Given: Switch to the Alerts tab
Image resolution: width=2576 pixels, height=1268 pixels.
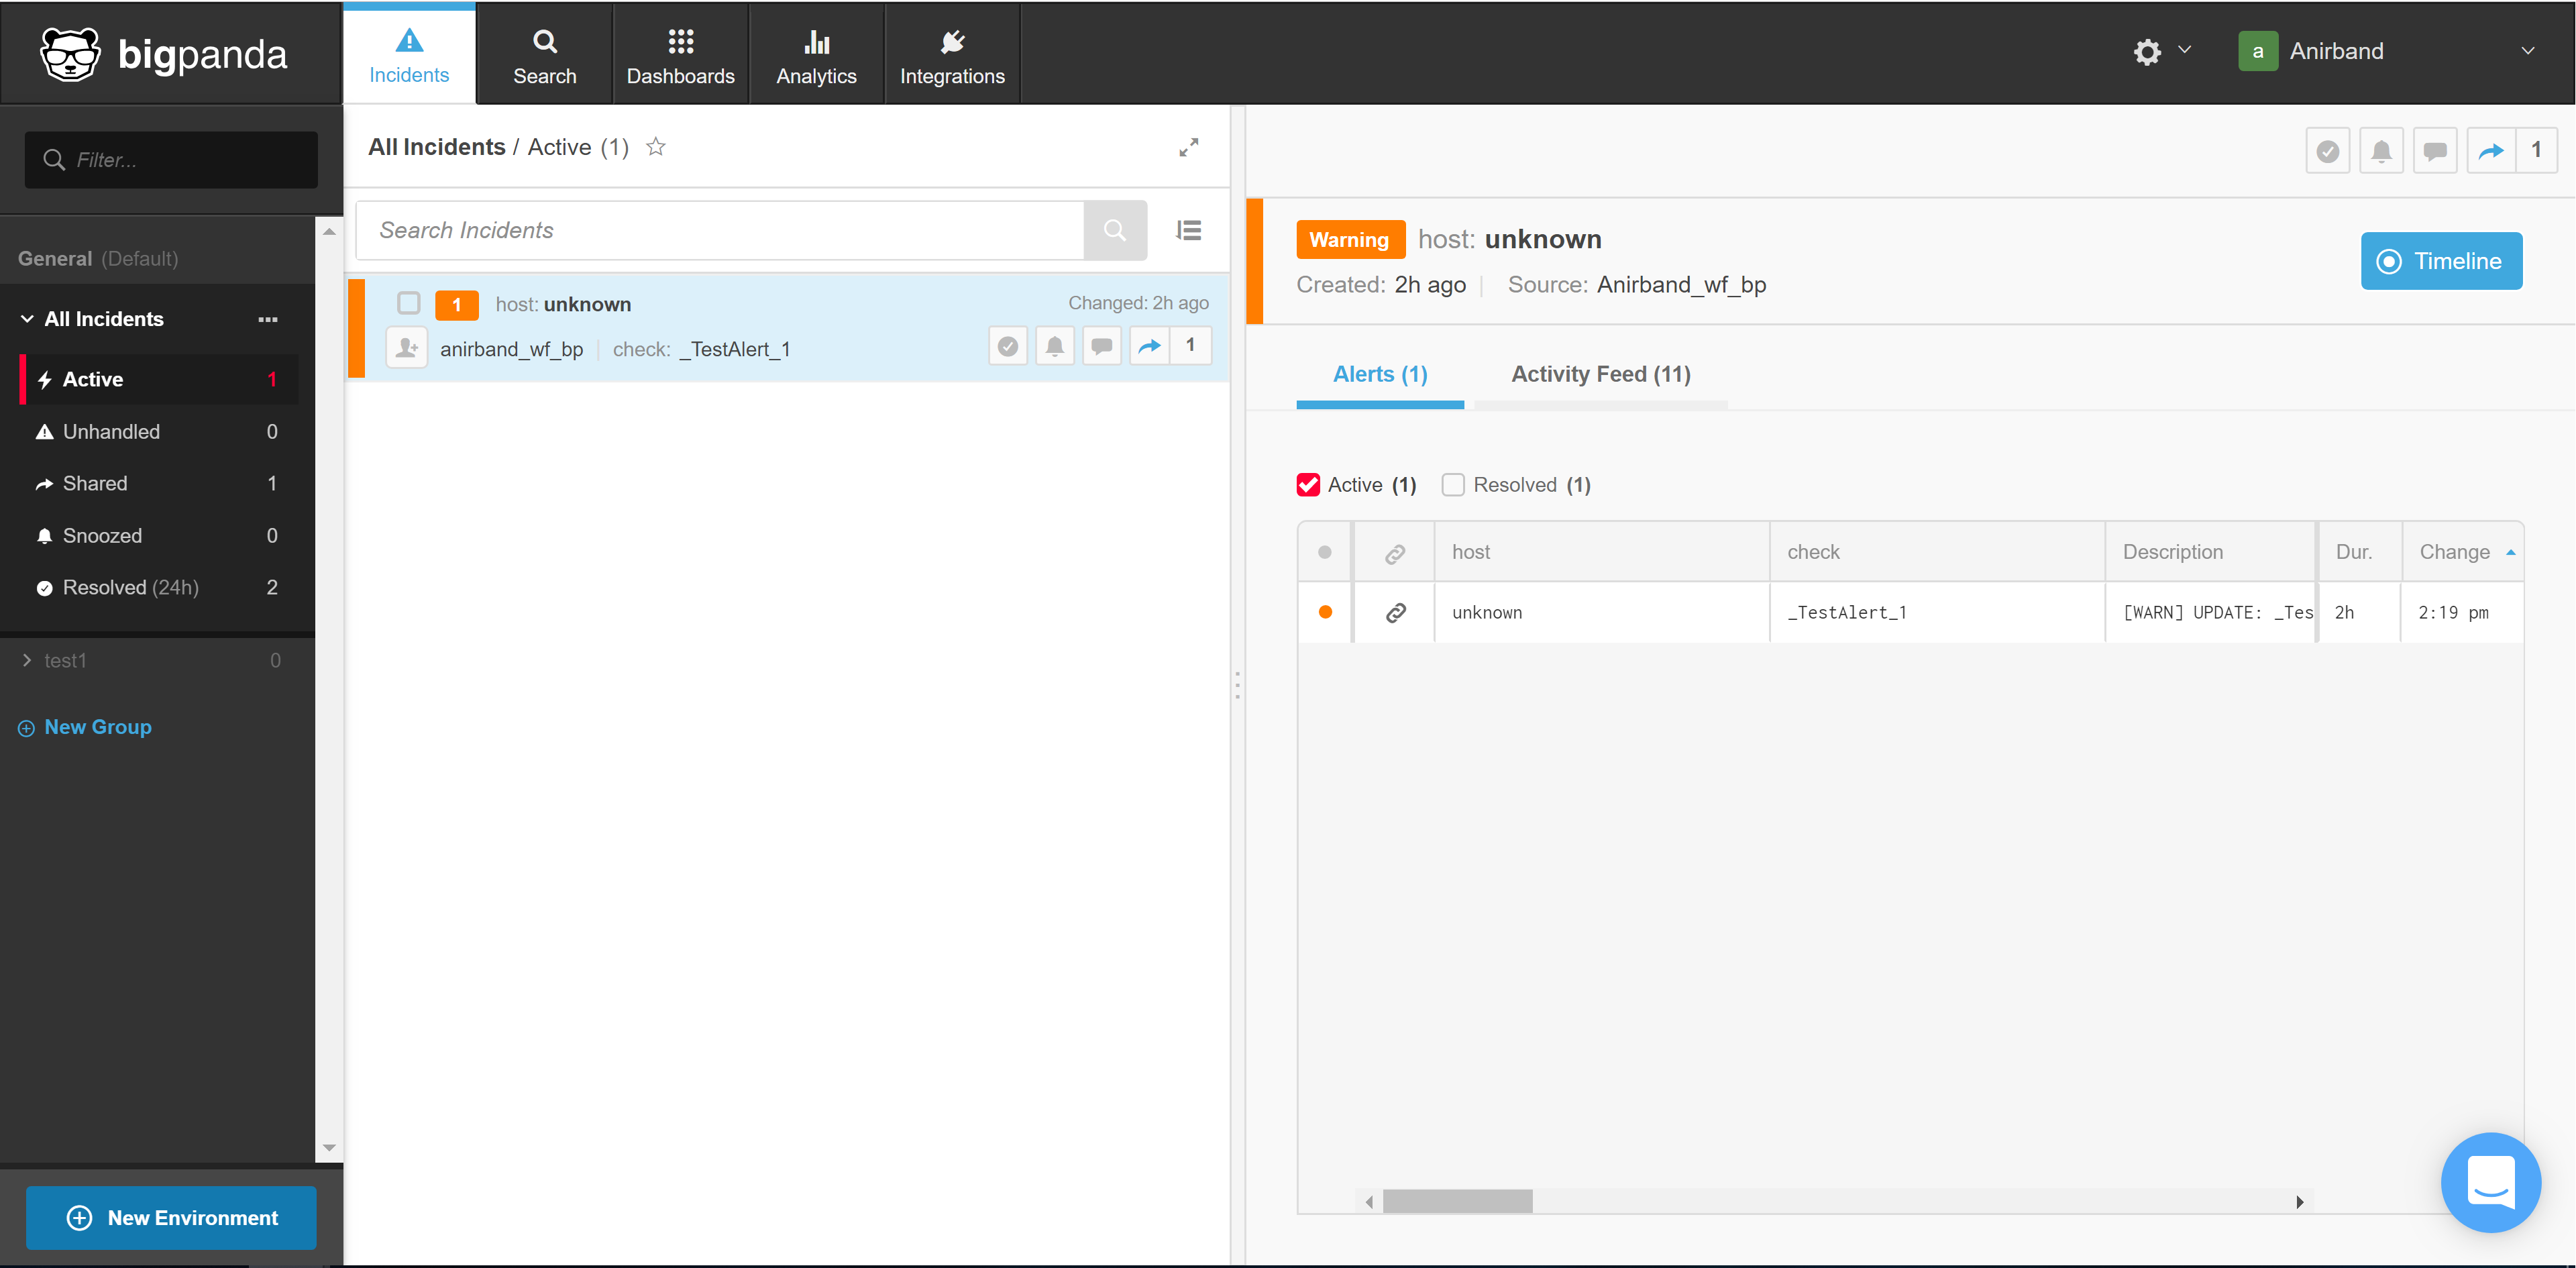Looking at the screenshot, I should pyautogui.click(x=1380, y=374).
